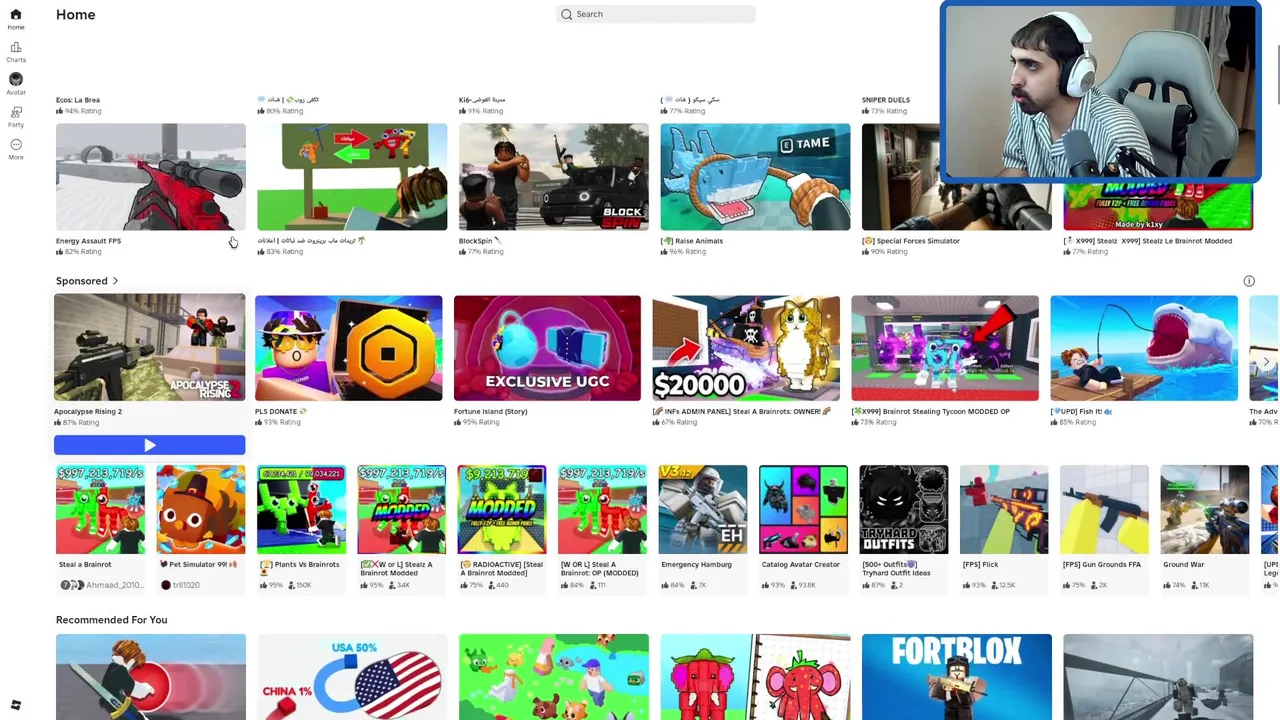Open strawberry elephant recommended thumbnail
Screen dimensions: 1280x720
point(755,677)
